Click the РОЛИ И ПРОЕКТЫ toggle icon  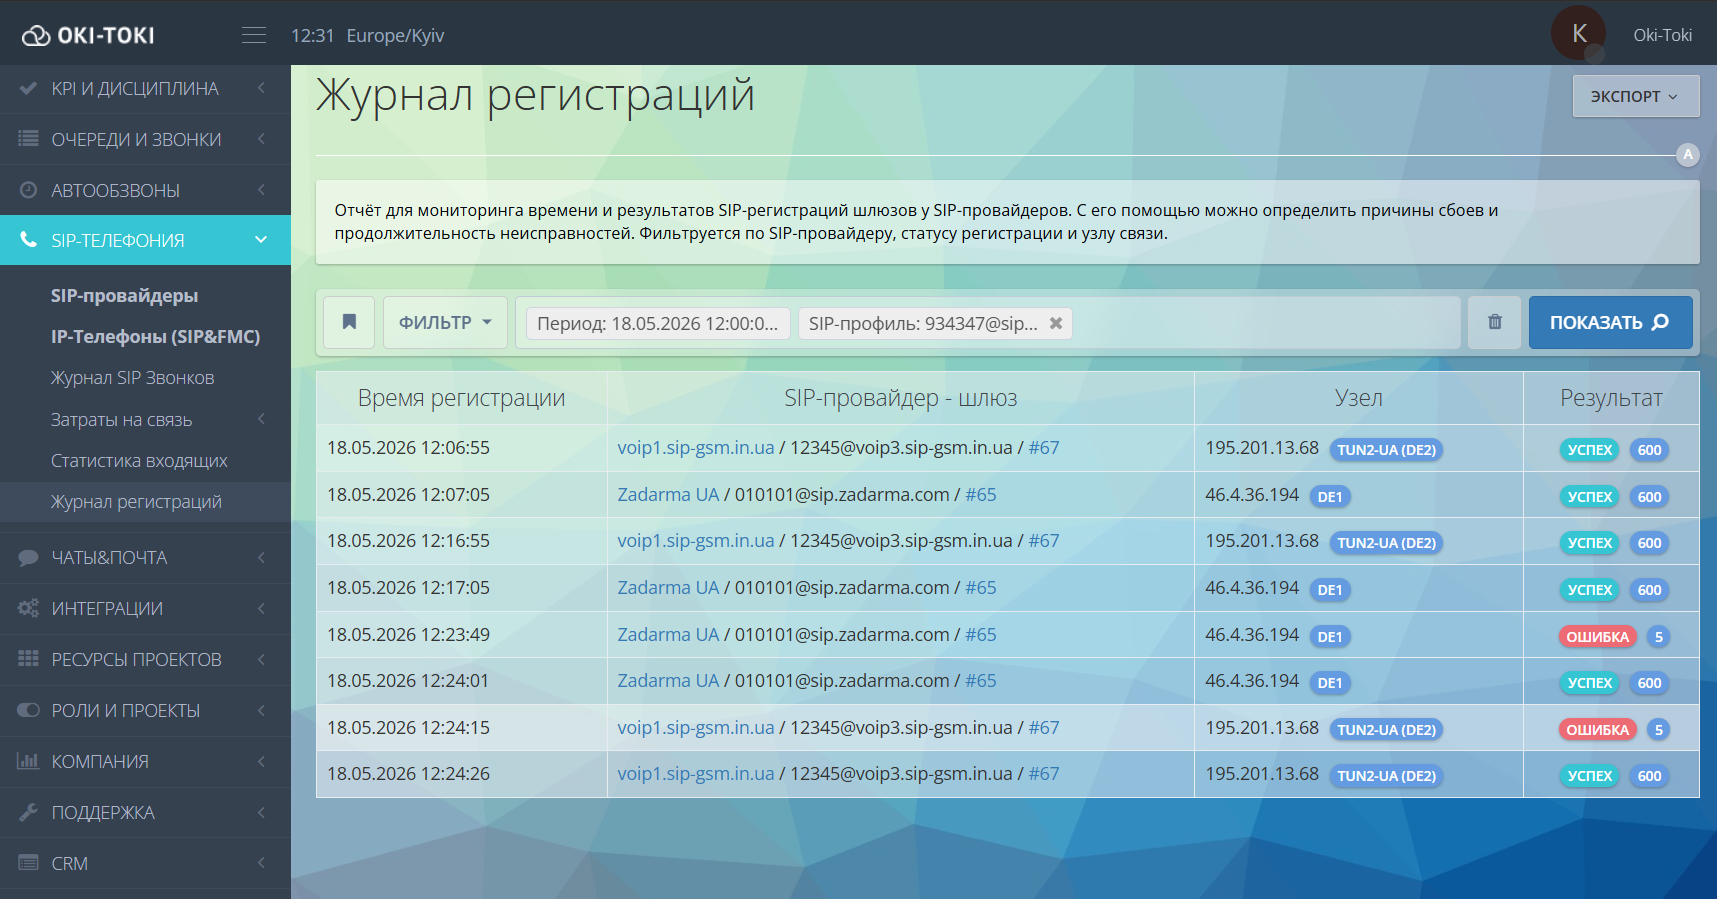pos(28,710)
